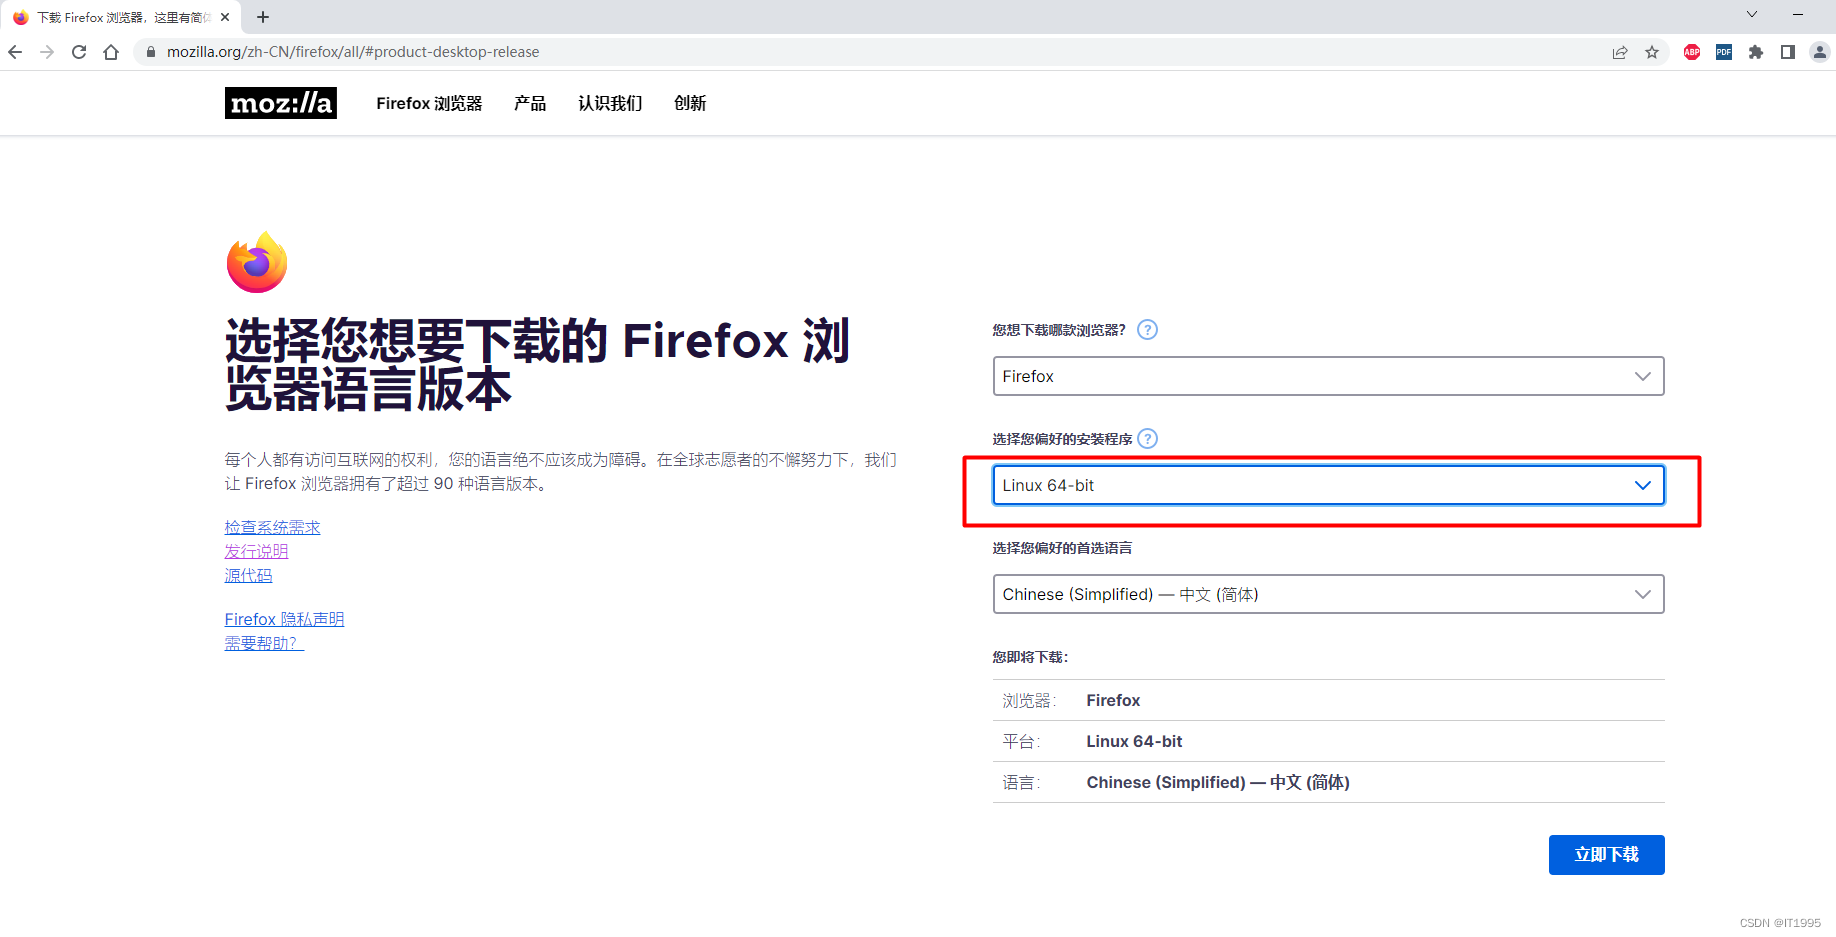Click the Mozilla logo in the header
Image resolution: width=1836 pixels, height=937 pixels.
pos(281,103)
